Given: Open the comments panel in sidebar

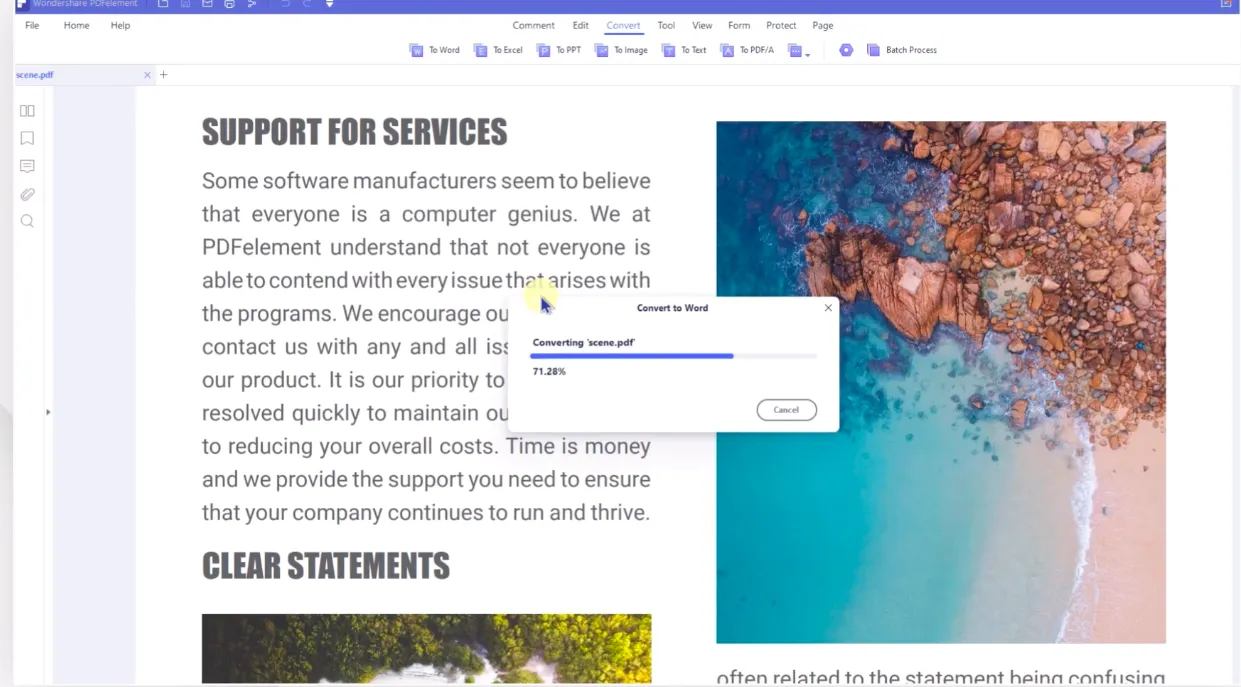Looking at the screenshot, I should (x=27, y=166).
